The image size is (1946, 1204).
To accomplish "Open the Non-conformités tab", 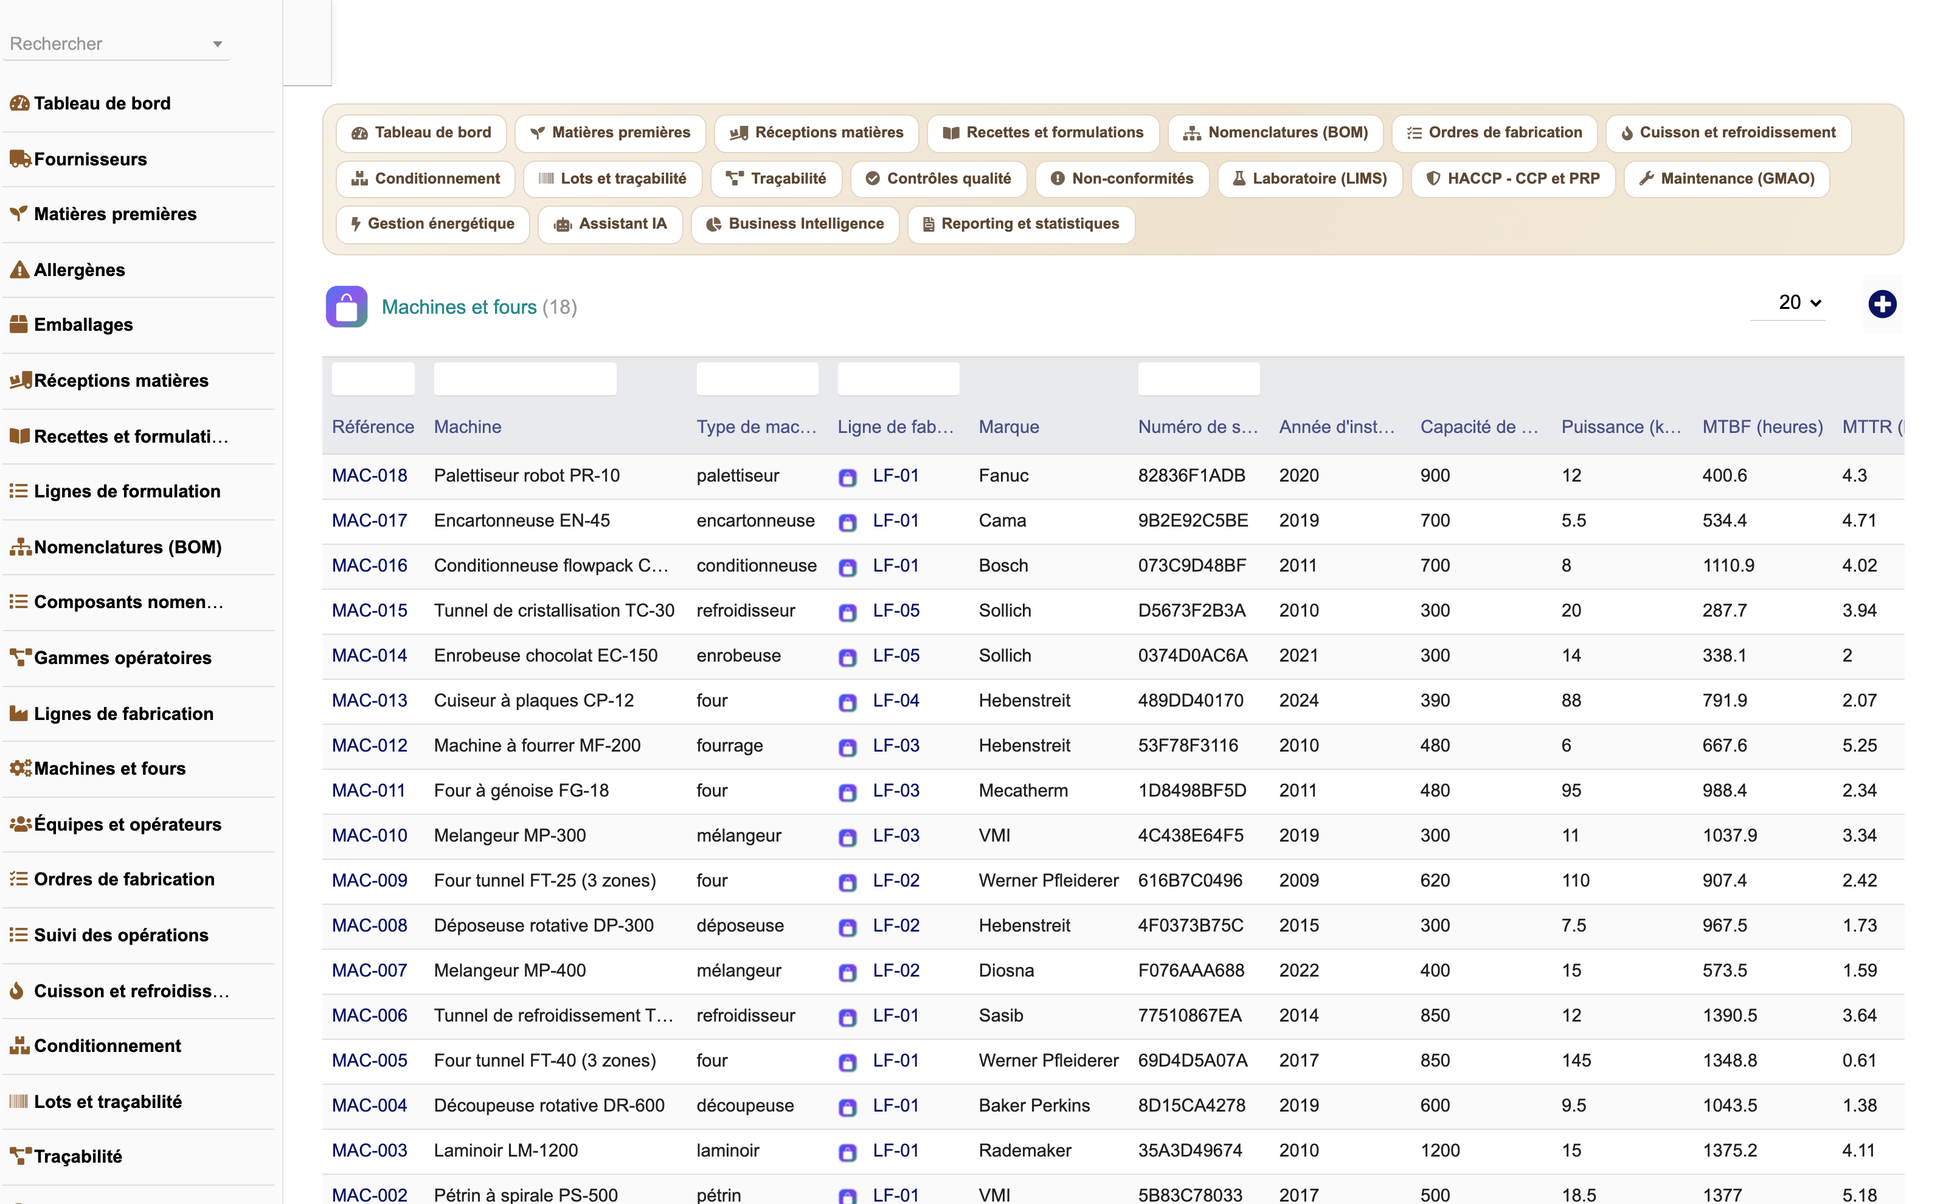I will [1122, 178].
